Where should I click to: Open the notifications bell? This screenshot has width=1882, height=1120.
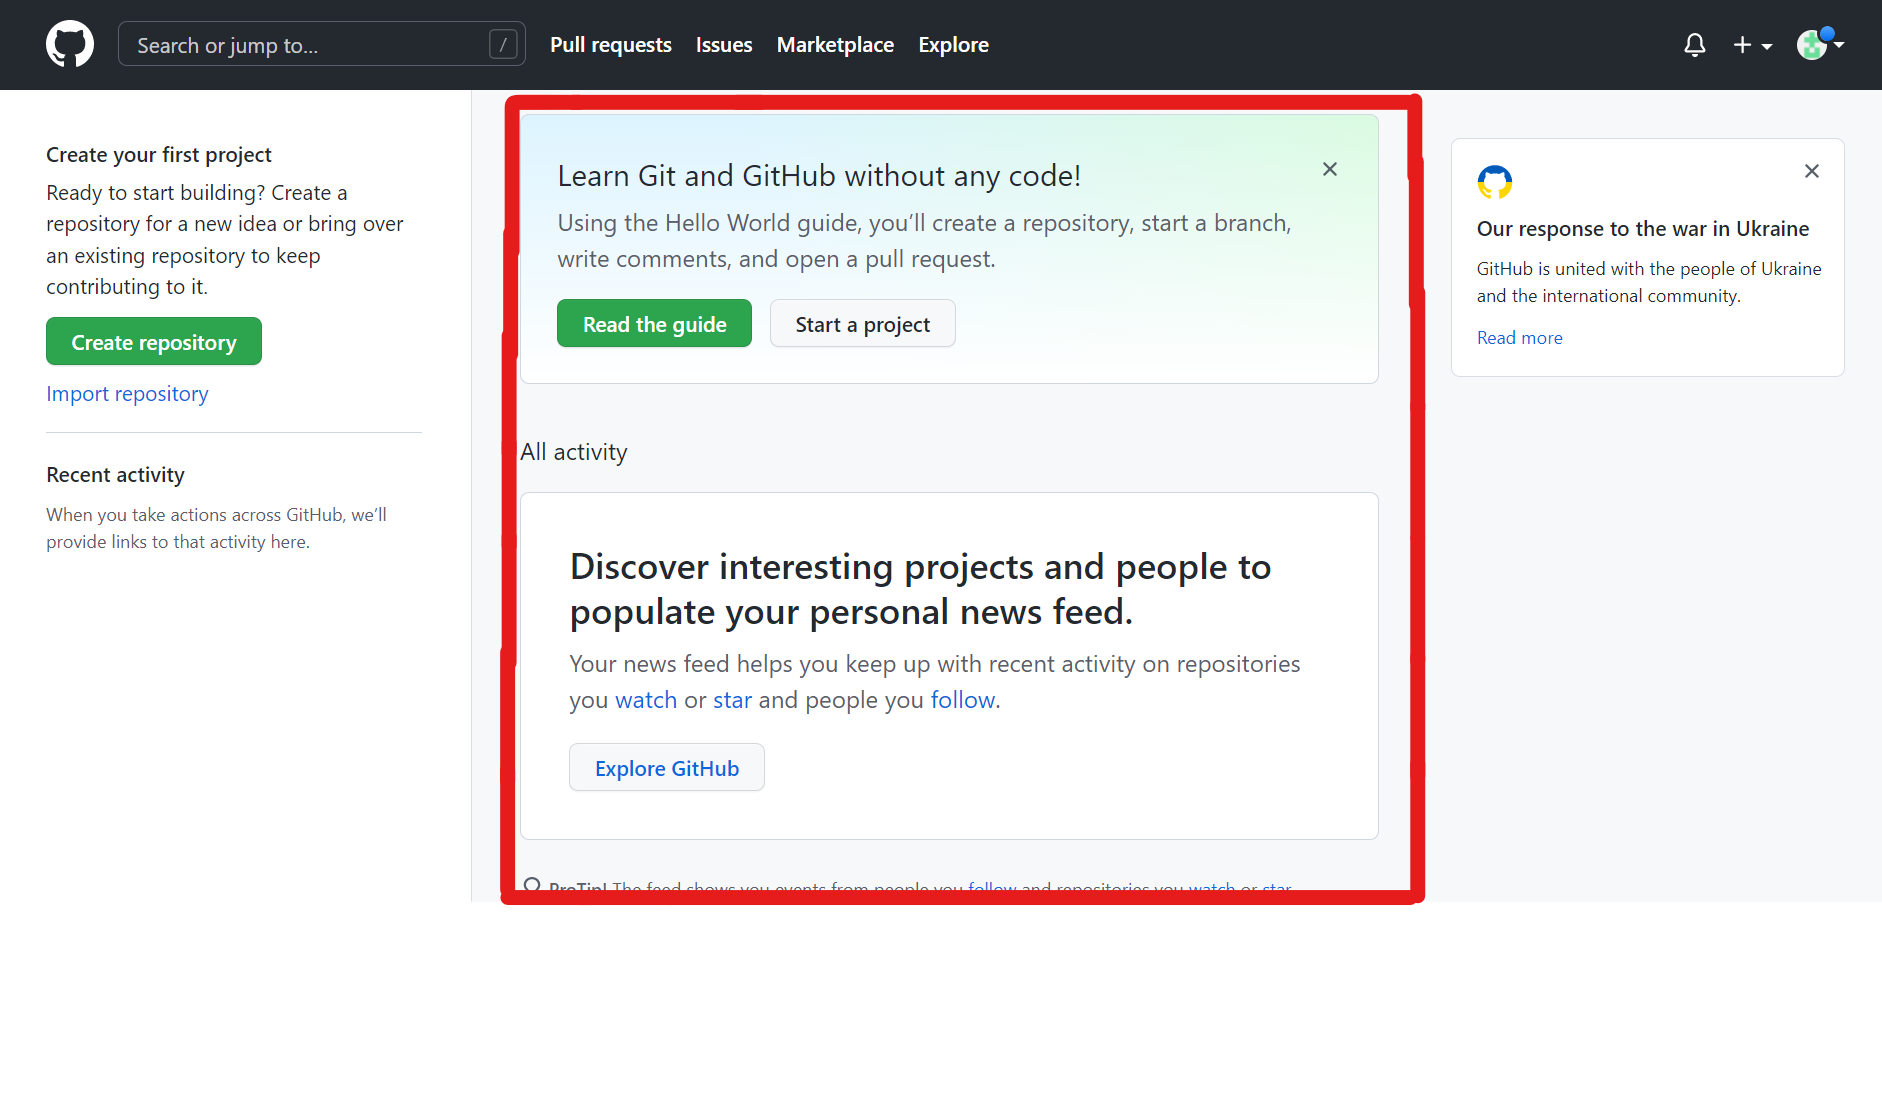[x=1694, y=45]
